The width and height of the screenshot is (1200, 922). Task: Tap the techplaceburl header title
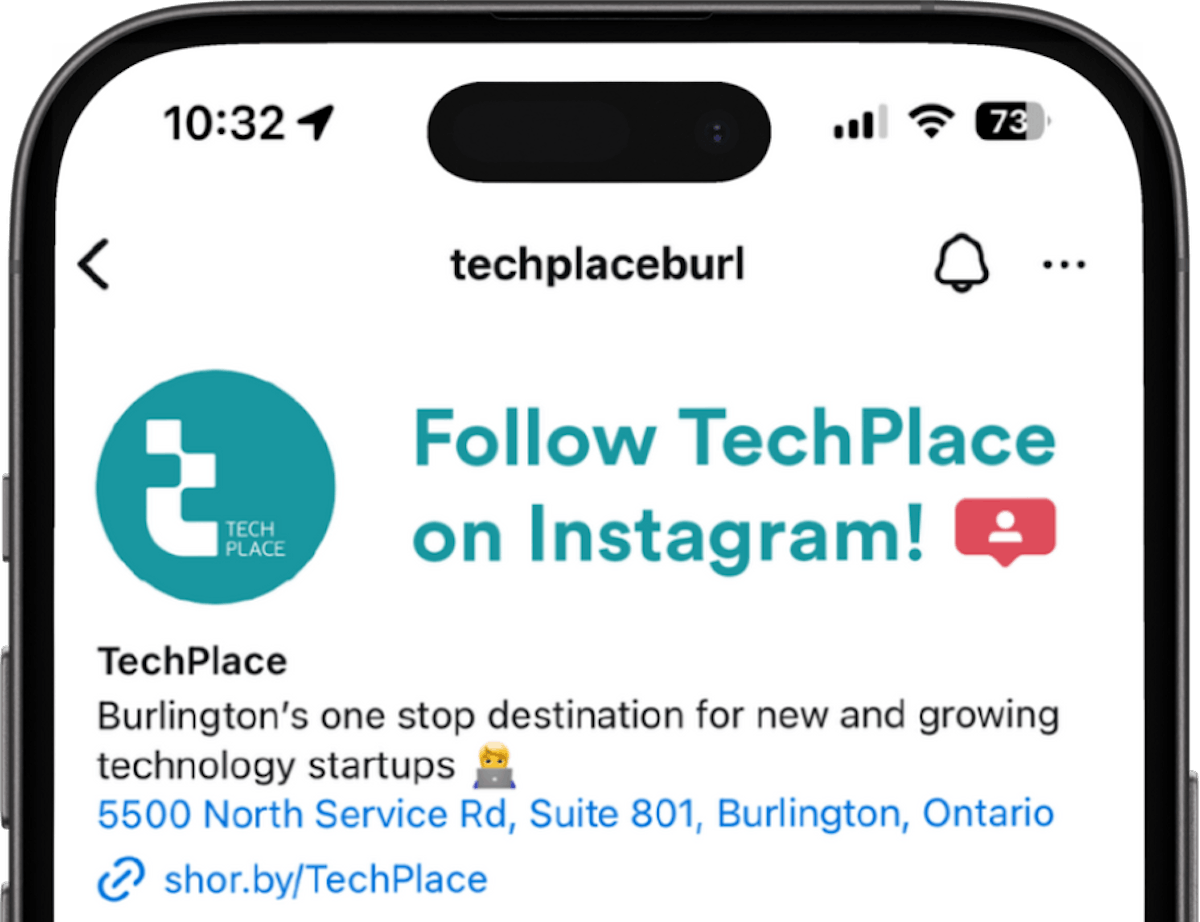[598, 262]
